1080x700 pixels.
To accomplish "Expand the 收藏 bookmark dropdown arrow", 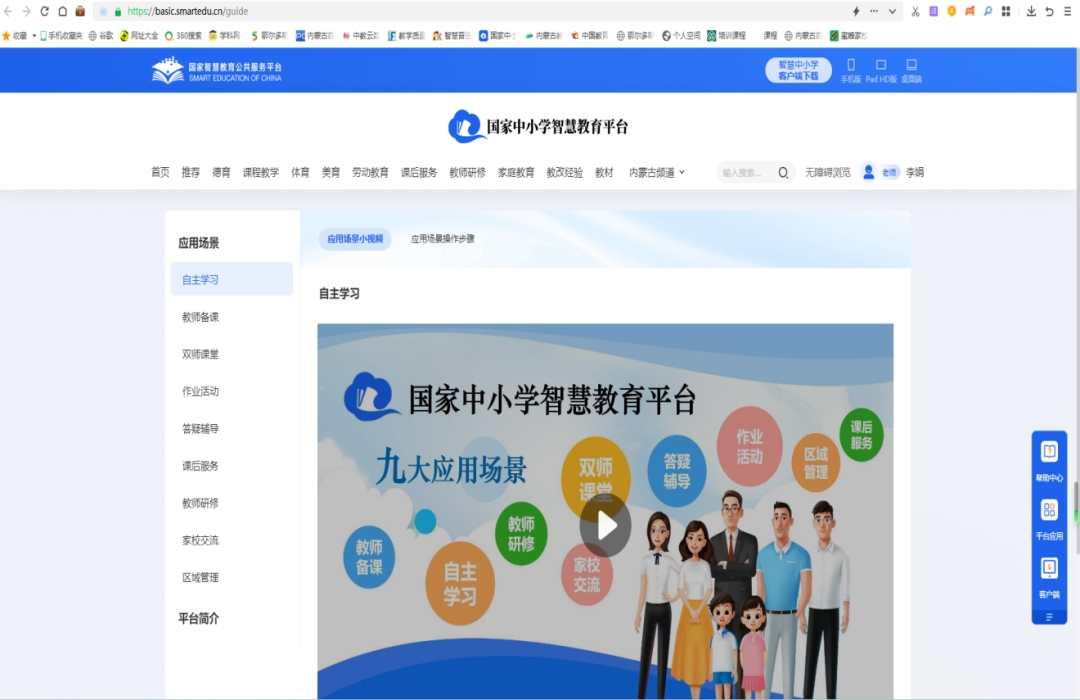I will click(34, 35).
